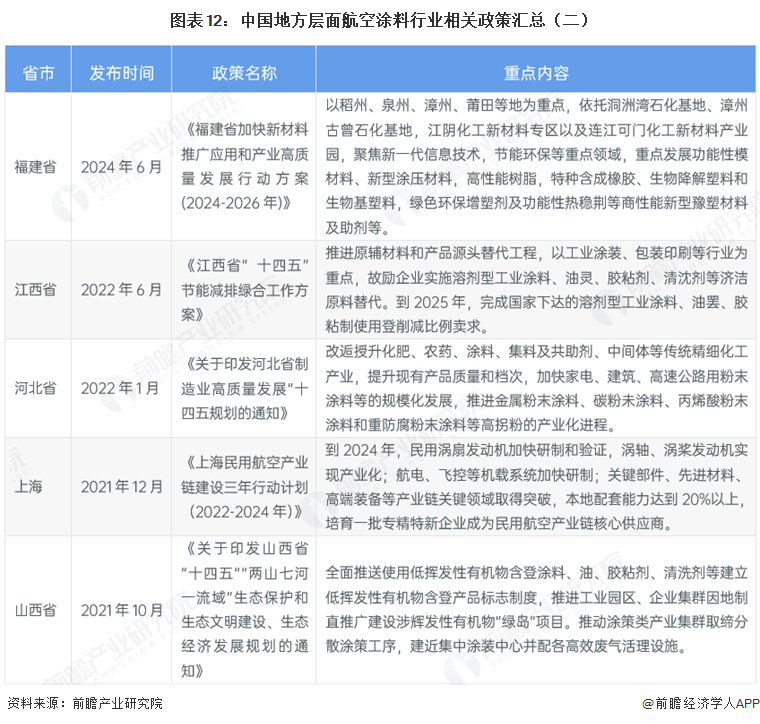Click the Shanxi content starting 全面推进使用低挥发性
The image size is (760, 724).
click(536, 610)
